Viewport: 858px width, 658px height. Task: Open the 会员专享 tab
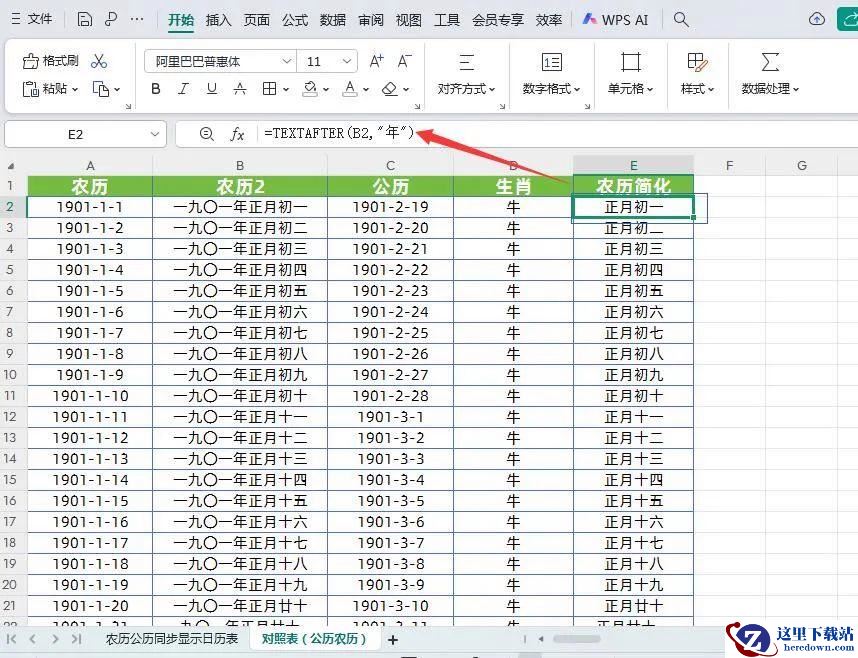coord(497,20)
